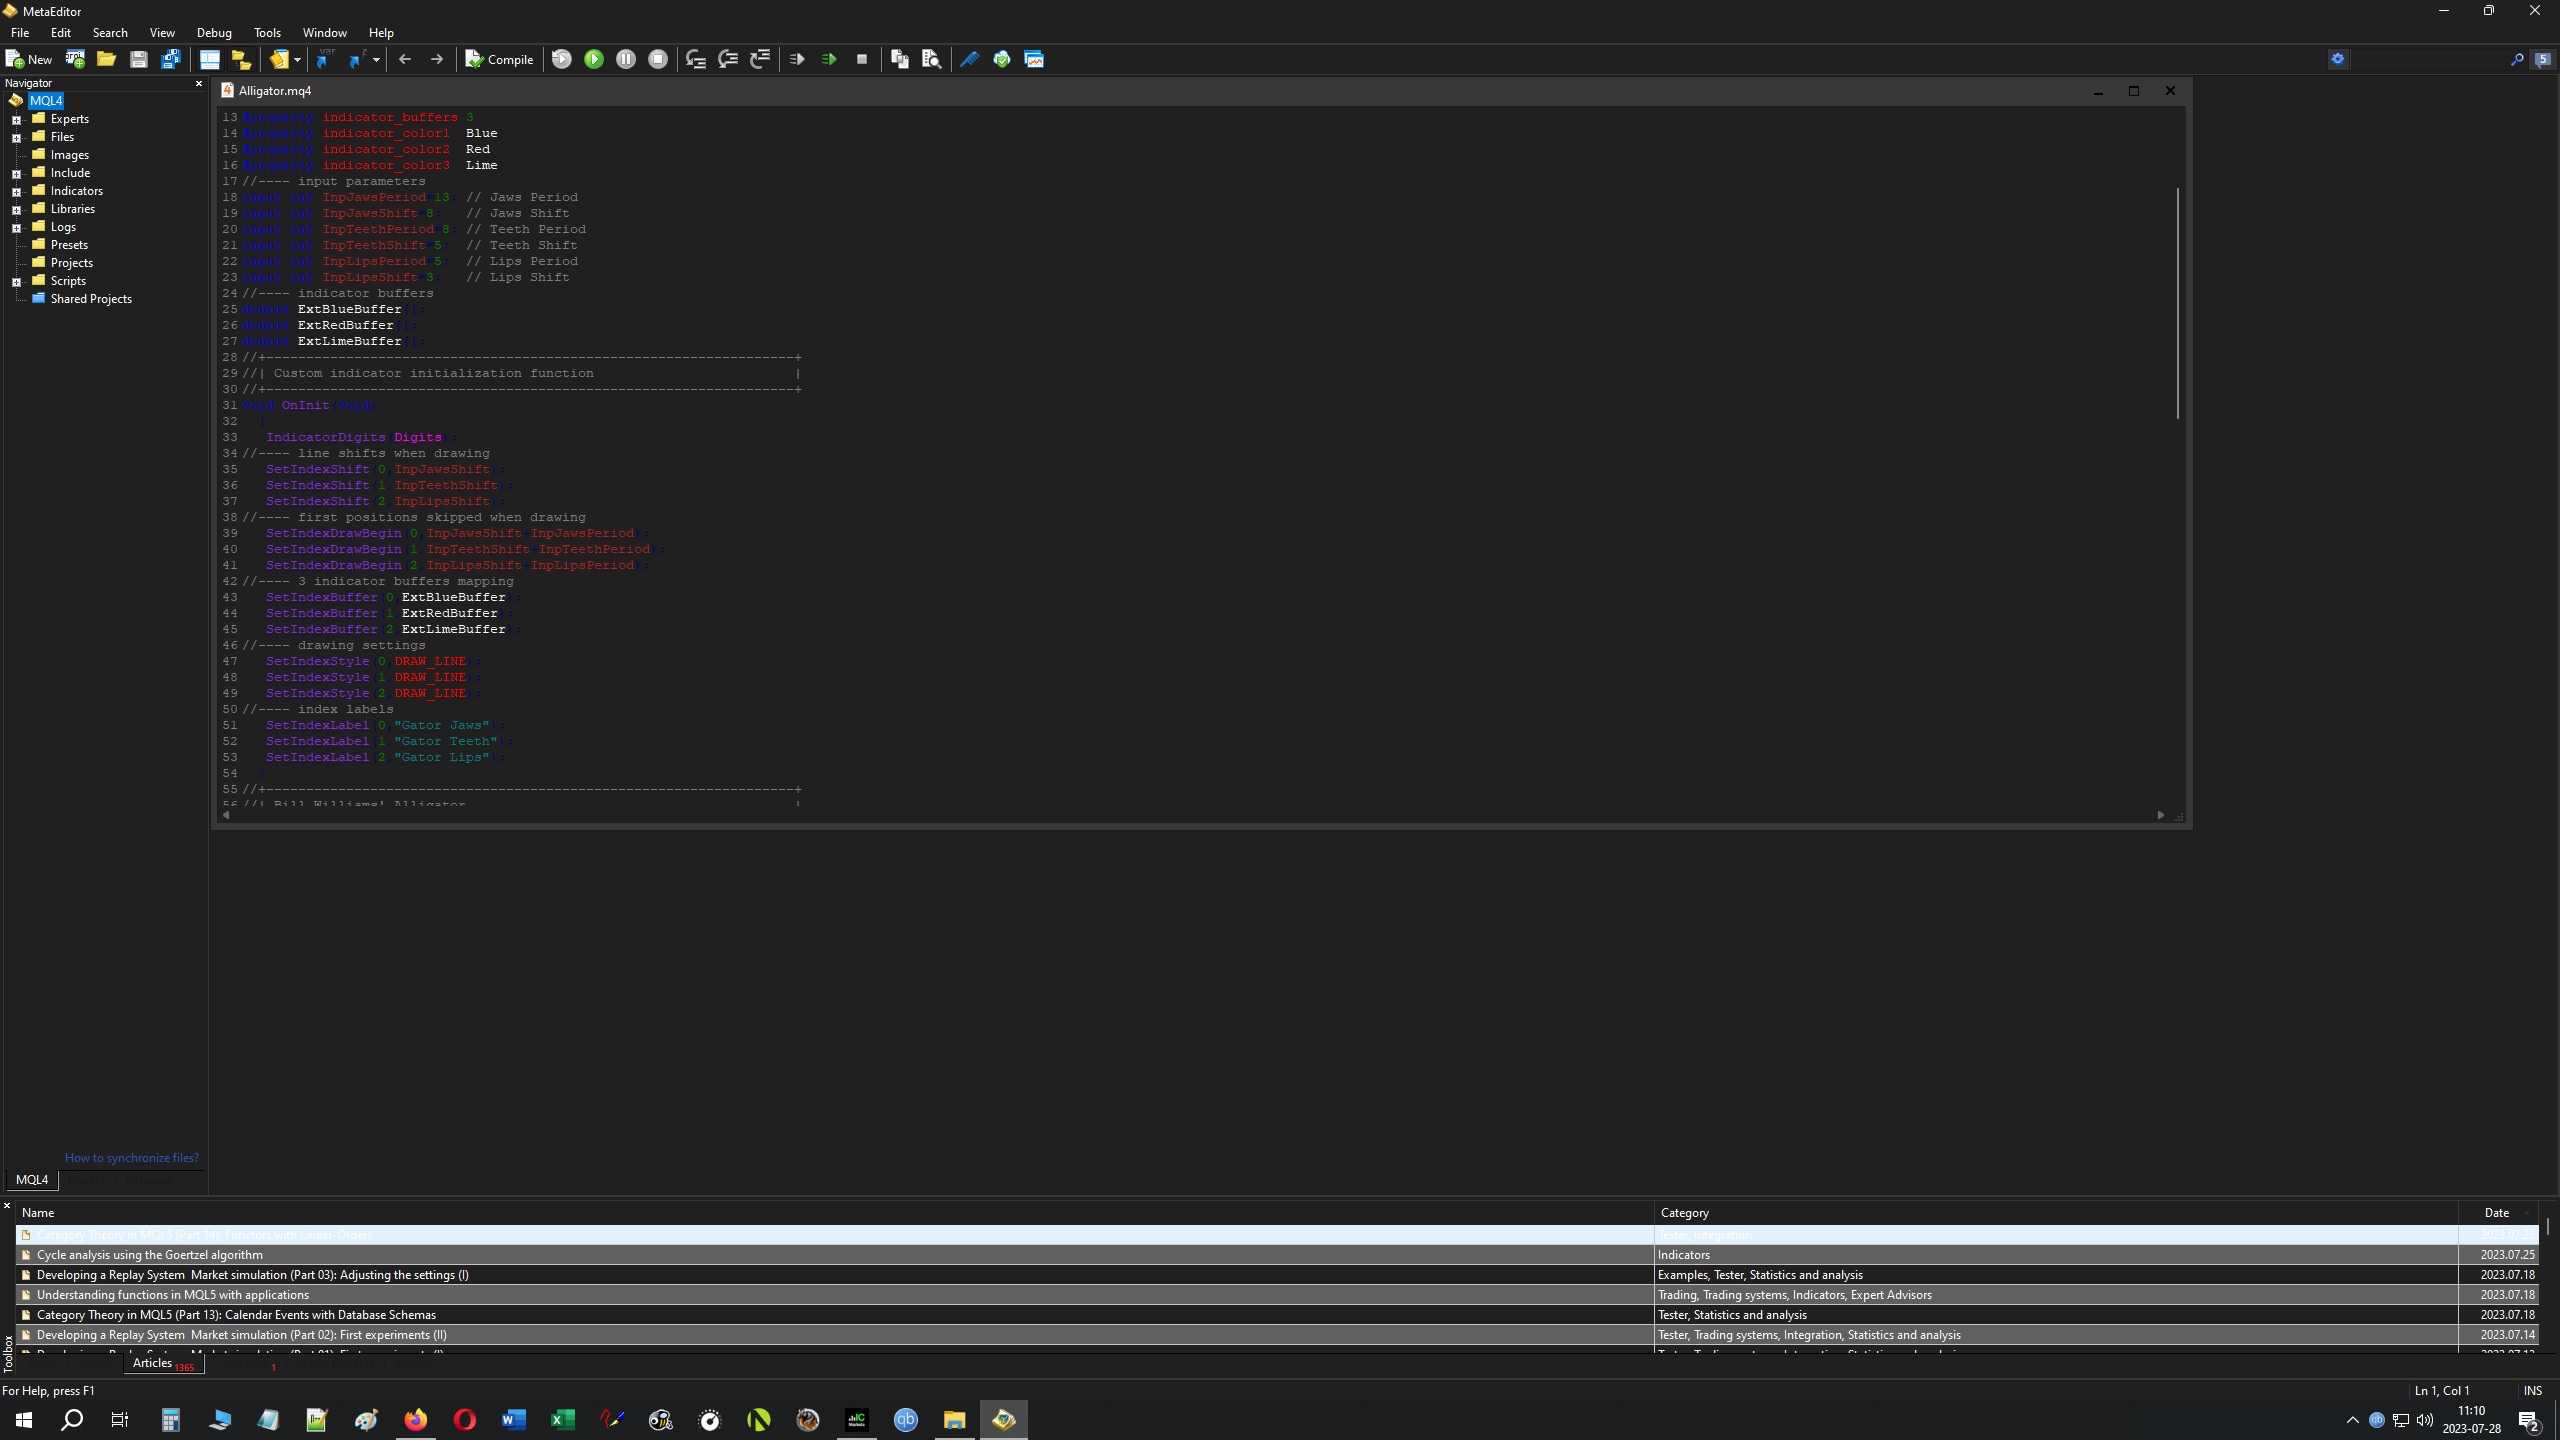Click the How to synchronize files link

pos(131,1158)
